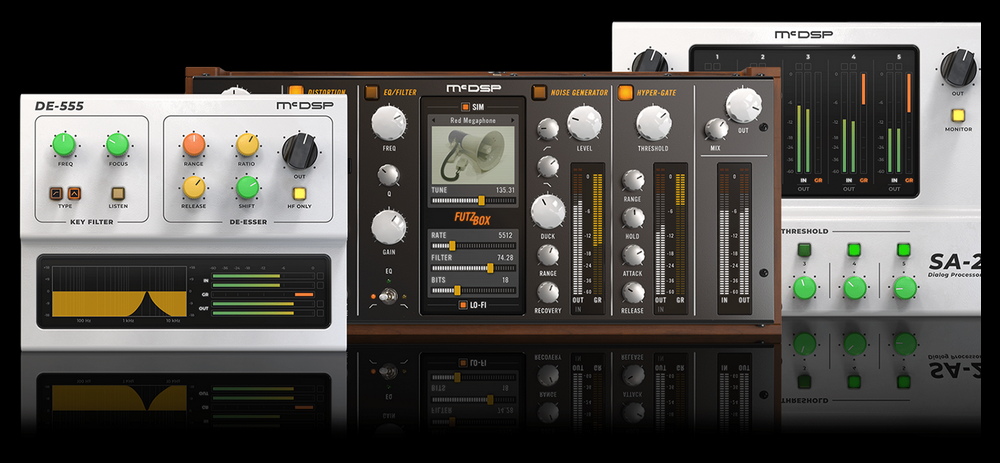Click the SA-2 band 5 green threshold knob

(904, 288)
